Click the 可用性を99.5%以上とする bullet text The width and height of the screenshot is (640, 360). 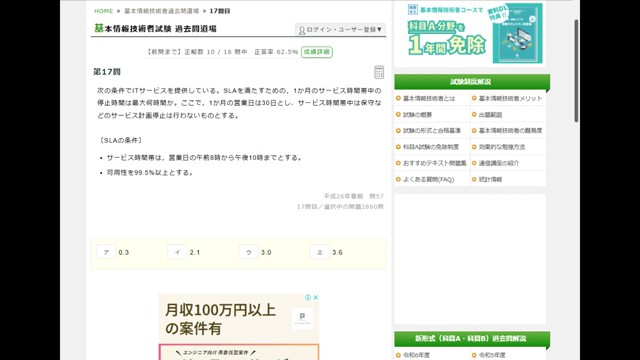(150, 173)
